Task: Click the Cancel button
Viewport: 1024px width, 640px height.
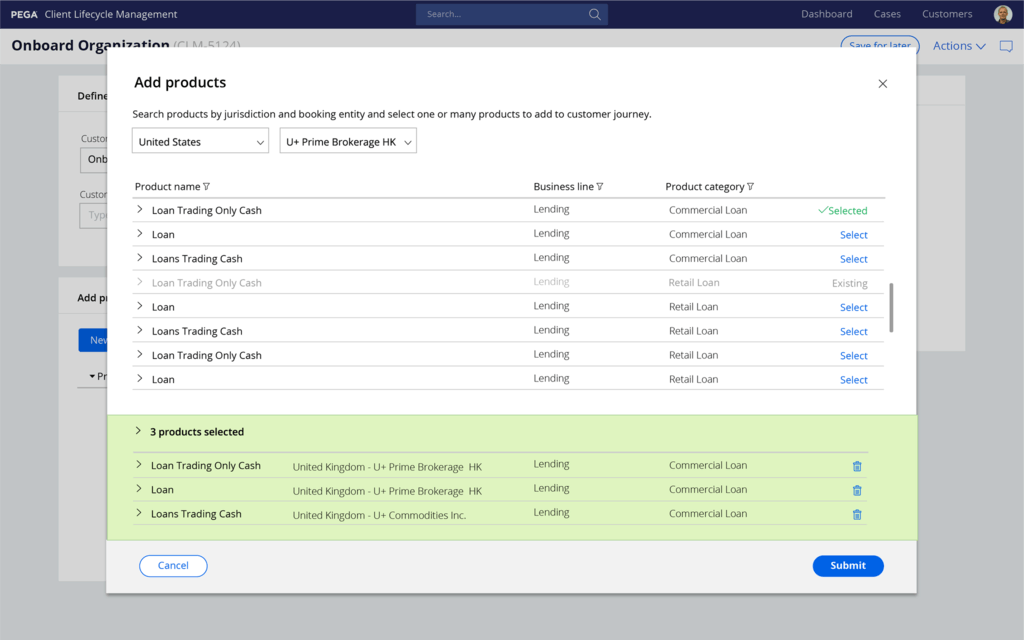Action: point(173,566)
